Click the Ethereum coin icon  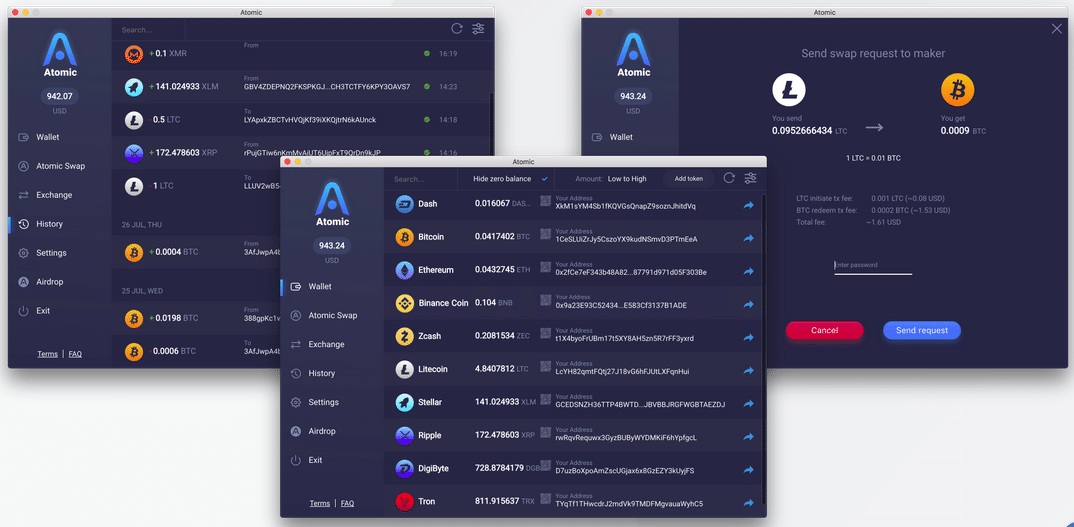click(x=405, y=270)
